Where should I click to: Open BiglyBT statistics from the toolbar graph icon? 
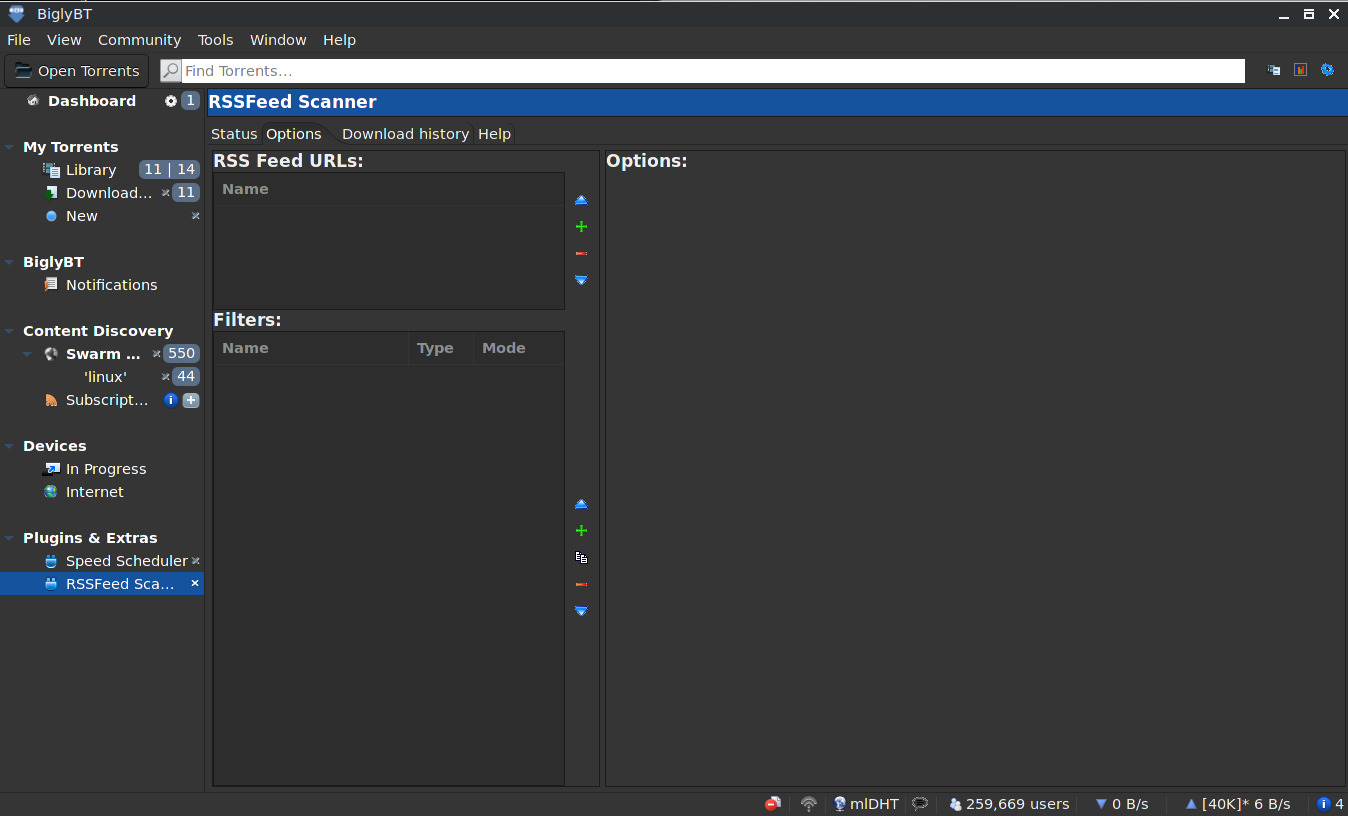[x=1301, y=70]
